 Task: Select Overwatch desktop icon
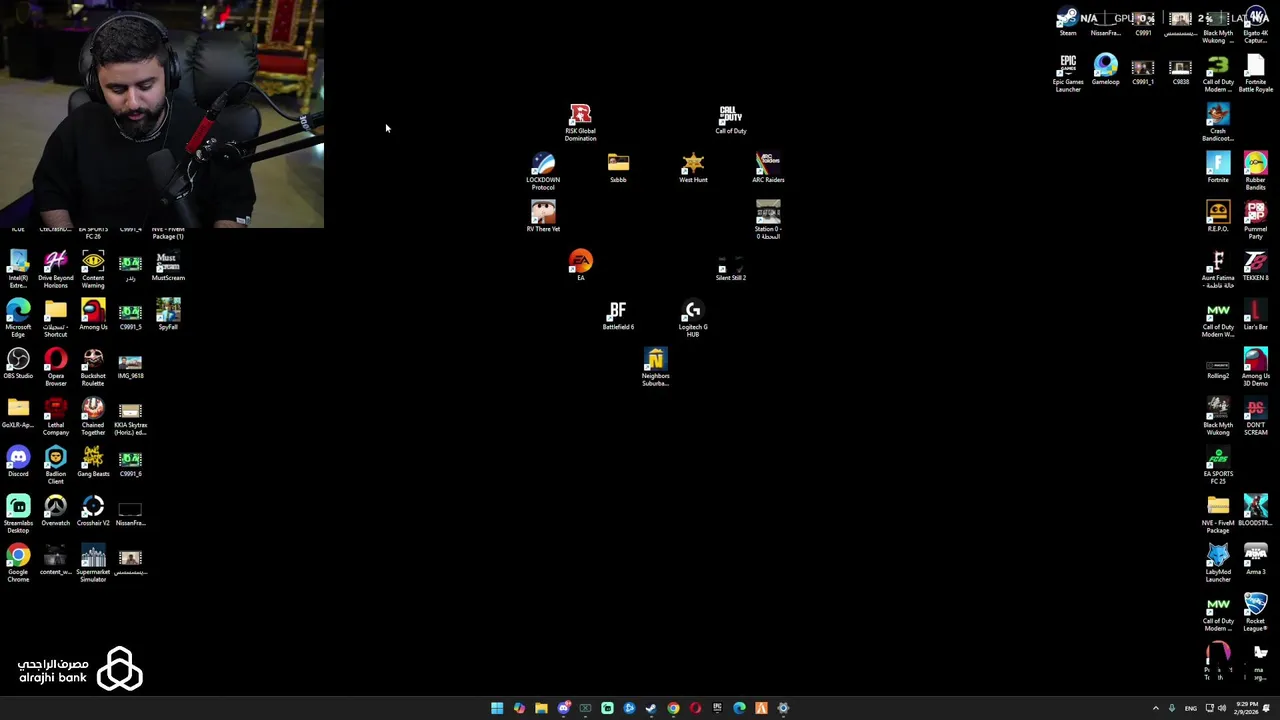click(55, 510)
